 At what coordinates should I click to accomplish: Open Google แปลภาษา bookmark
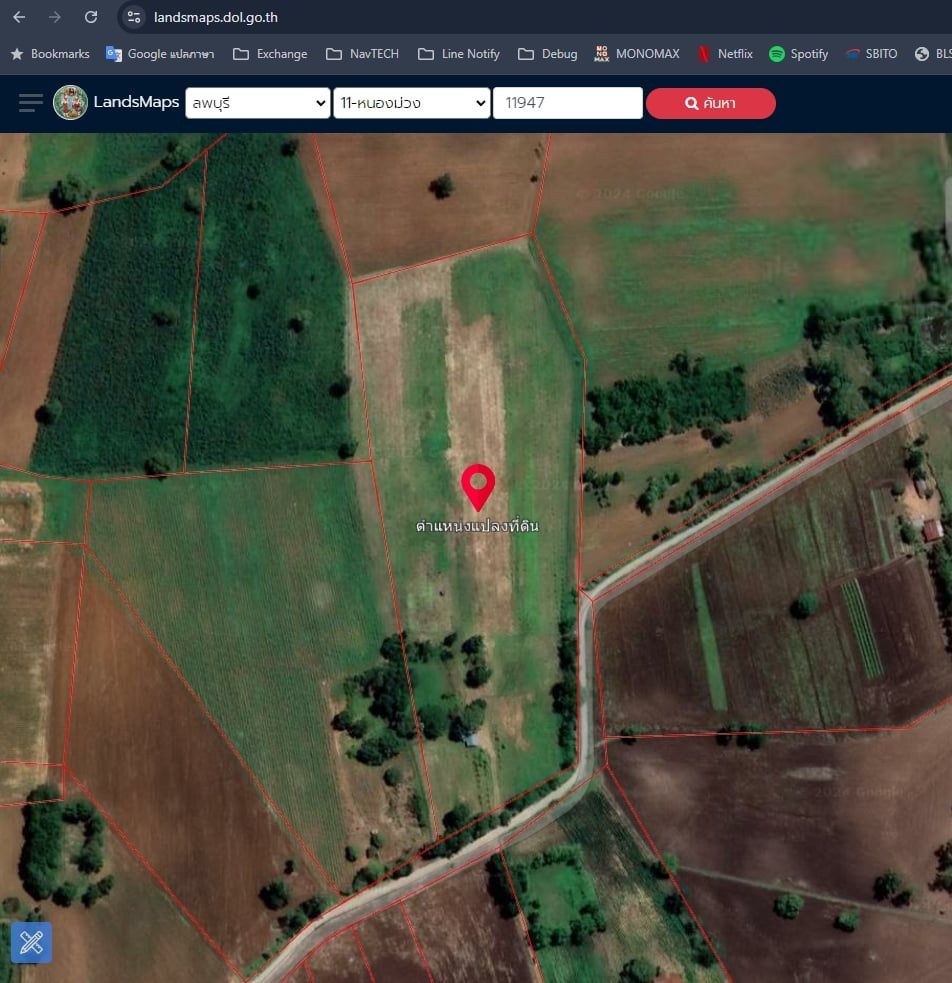tap(160, 54)
